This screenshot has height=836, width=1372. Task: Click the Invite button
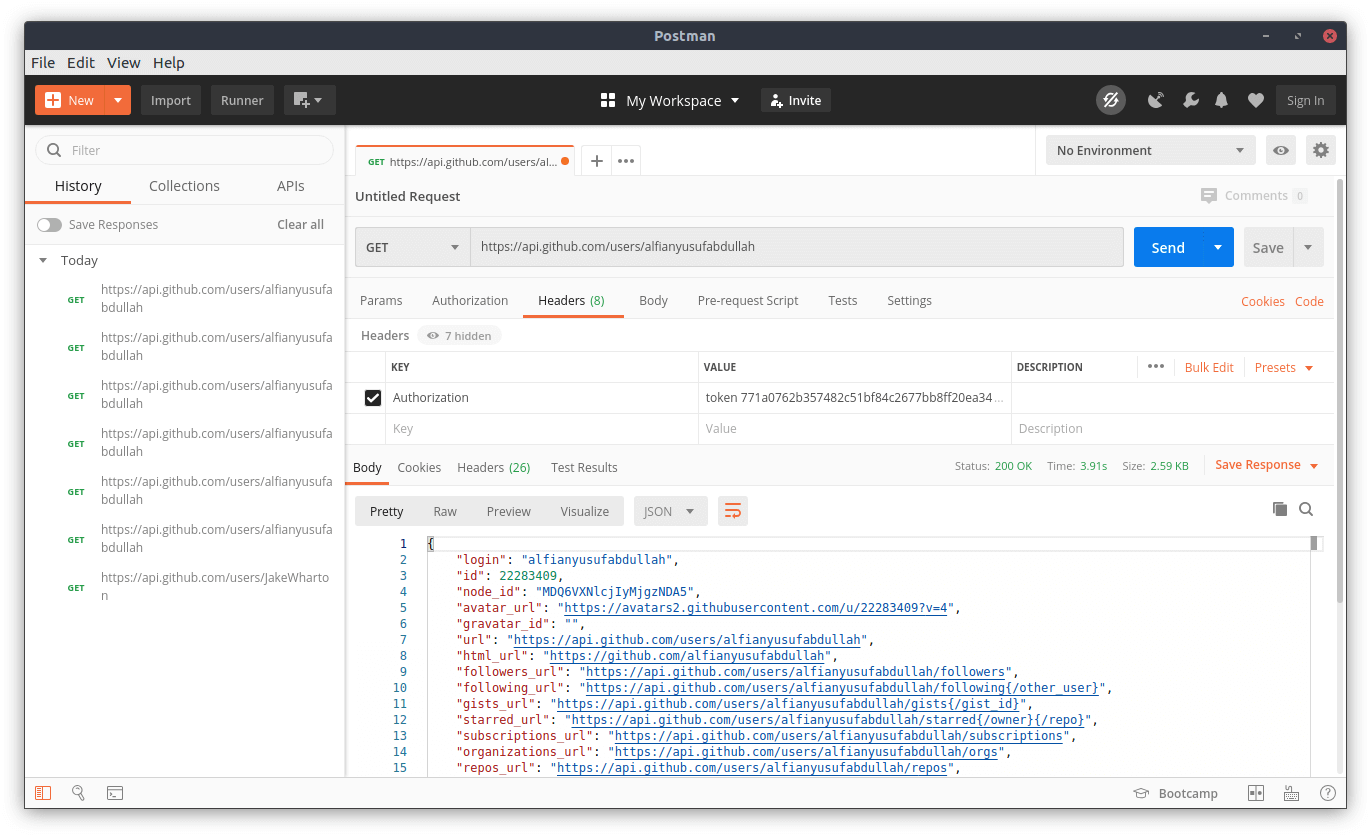tap(796, 100)
